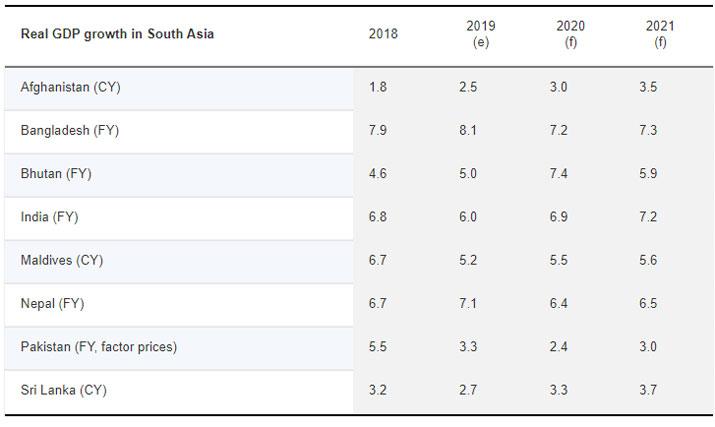This screenshot has width=715, height=427.
Task: Select the Afghanistan (CY) row label
Action: tap(70, 88)
